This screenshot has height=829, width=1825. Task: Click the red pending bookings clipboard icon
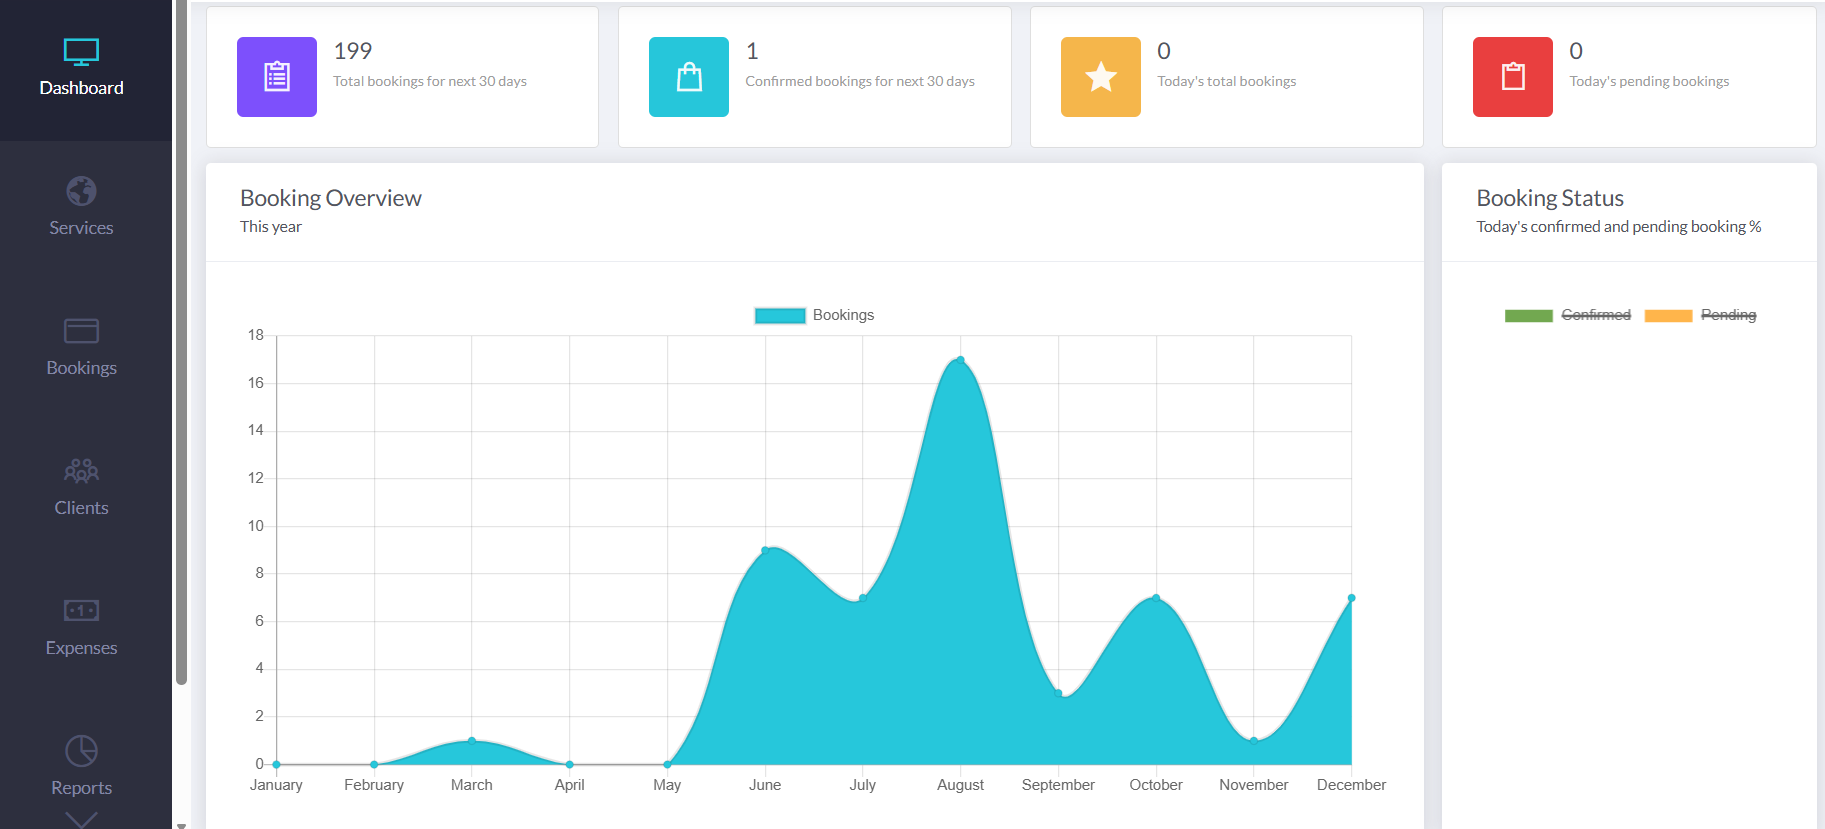(x=1513, y=77)
